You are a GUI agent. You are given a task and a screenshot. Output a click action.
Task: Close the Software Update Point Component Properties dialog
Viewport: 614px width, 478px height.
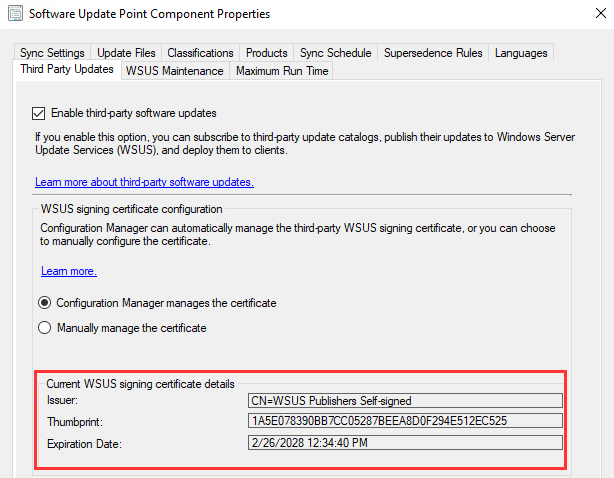pyautogui.click(x=601, y=13)
